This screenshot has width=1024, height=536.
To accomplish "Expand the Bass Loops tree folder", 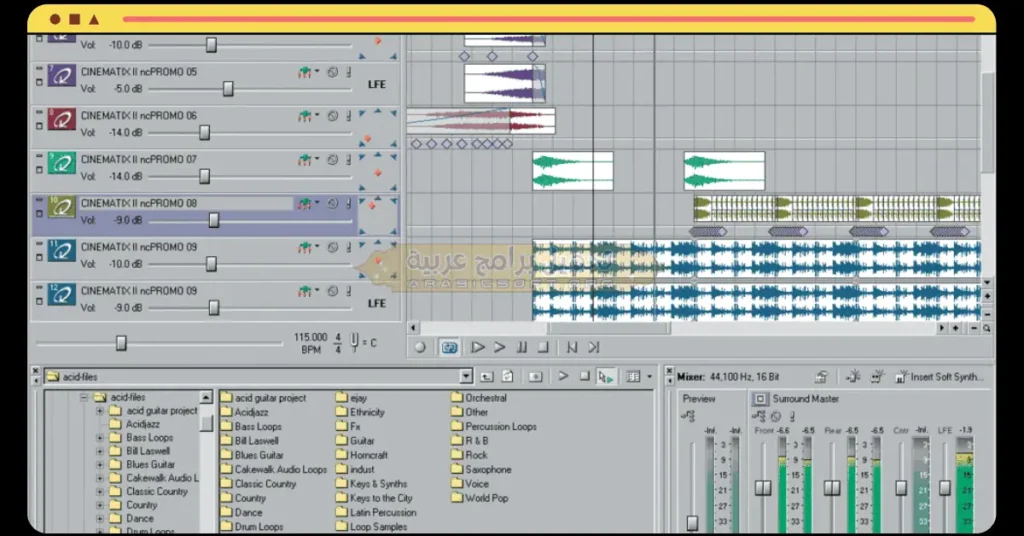I will 100,437.
